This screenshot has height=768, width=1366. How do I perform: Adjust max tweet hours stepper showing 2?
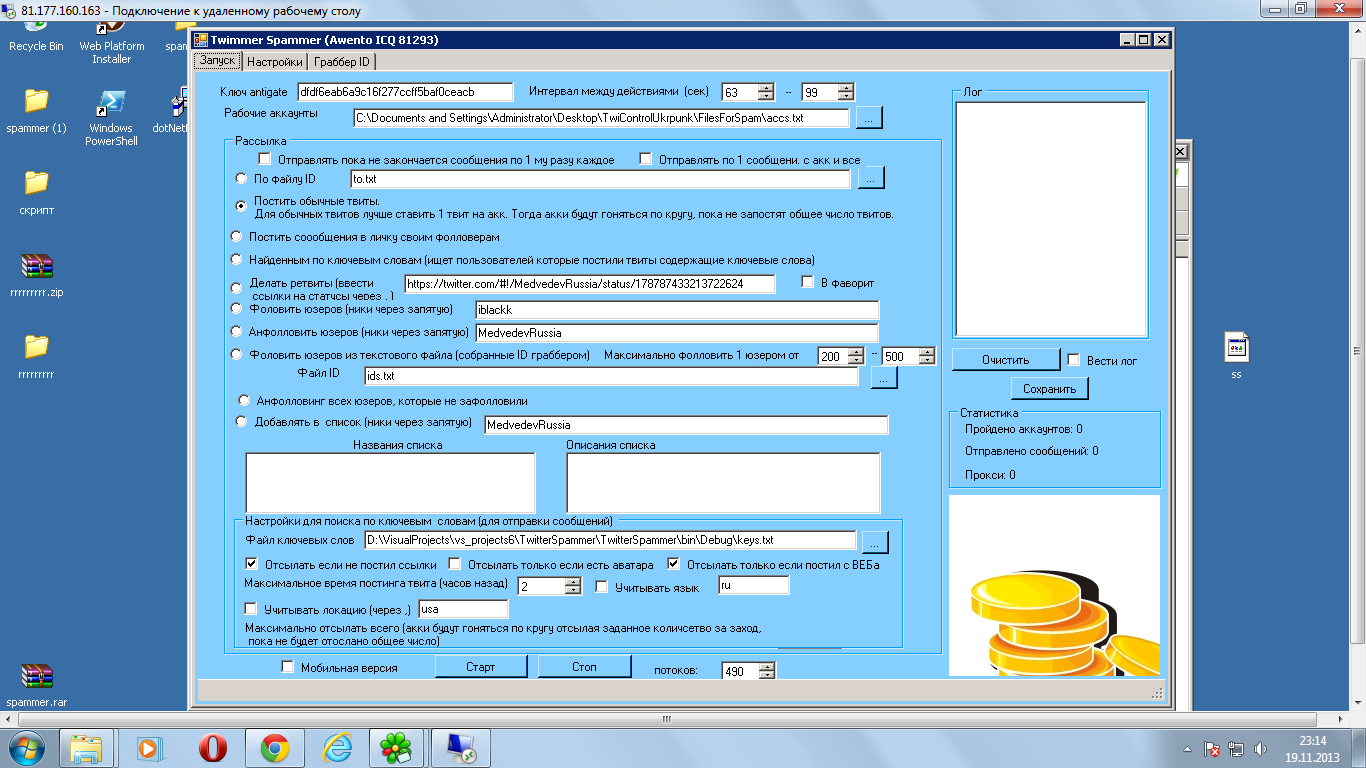click(x=573, y=586)
